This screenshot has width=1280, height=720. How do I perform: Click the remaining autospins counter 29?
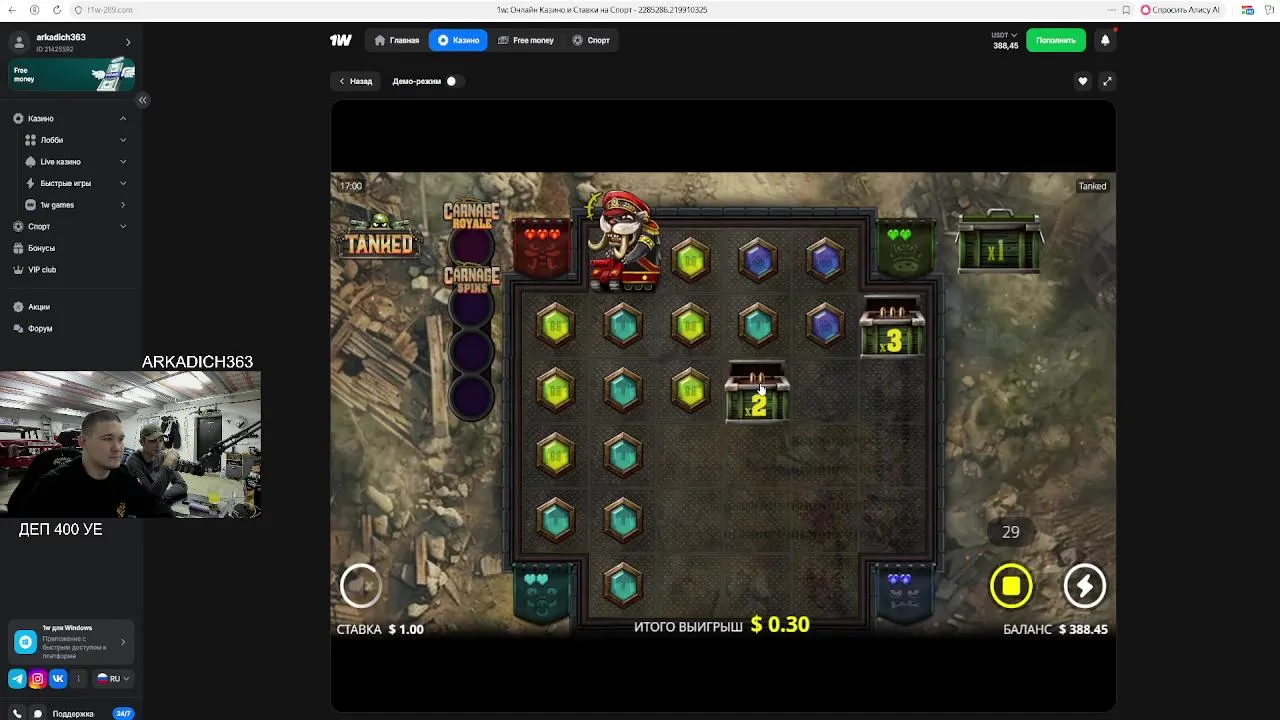[1011, 532]
